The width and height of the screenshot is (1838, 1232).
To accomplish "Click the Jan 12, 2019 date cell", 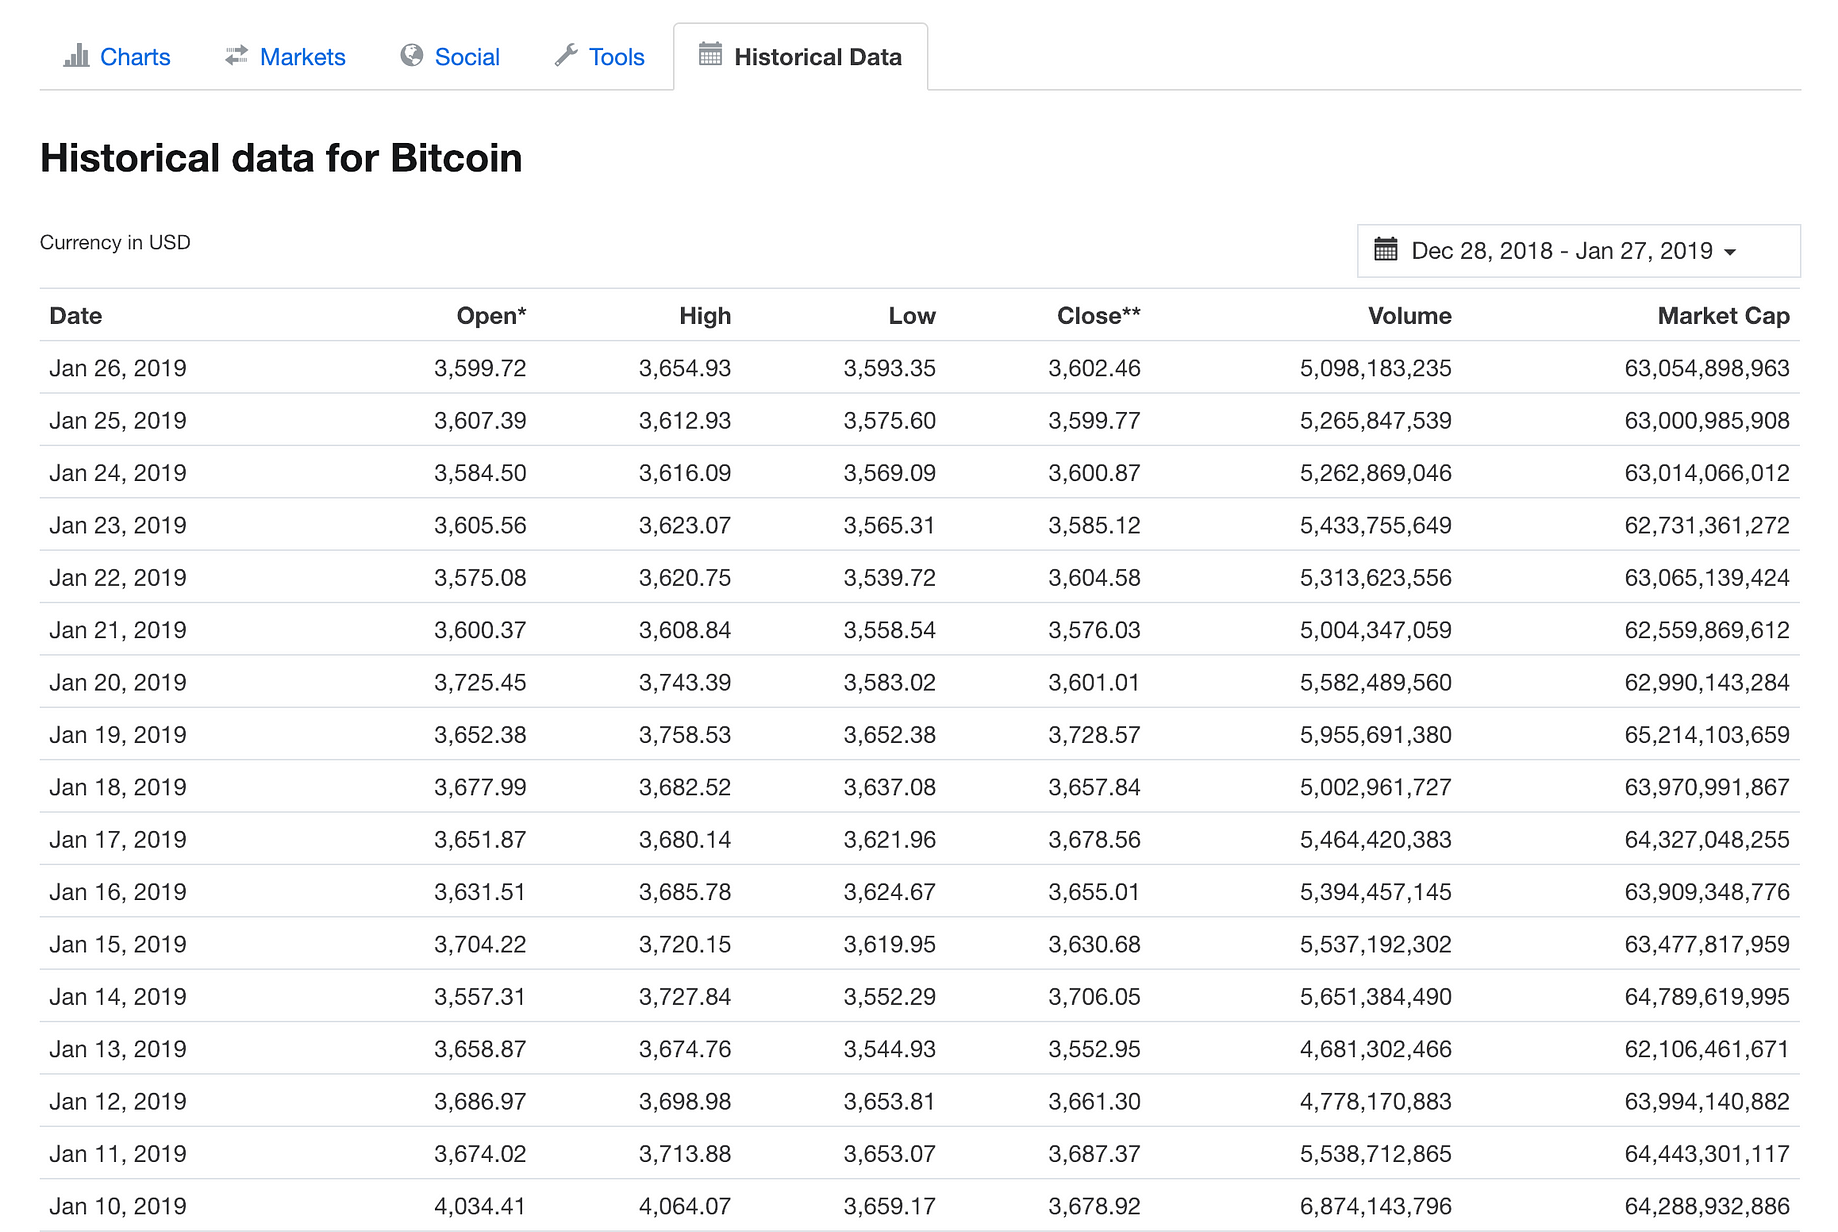I will tap(118, 1102).
